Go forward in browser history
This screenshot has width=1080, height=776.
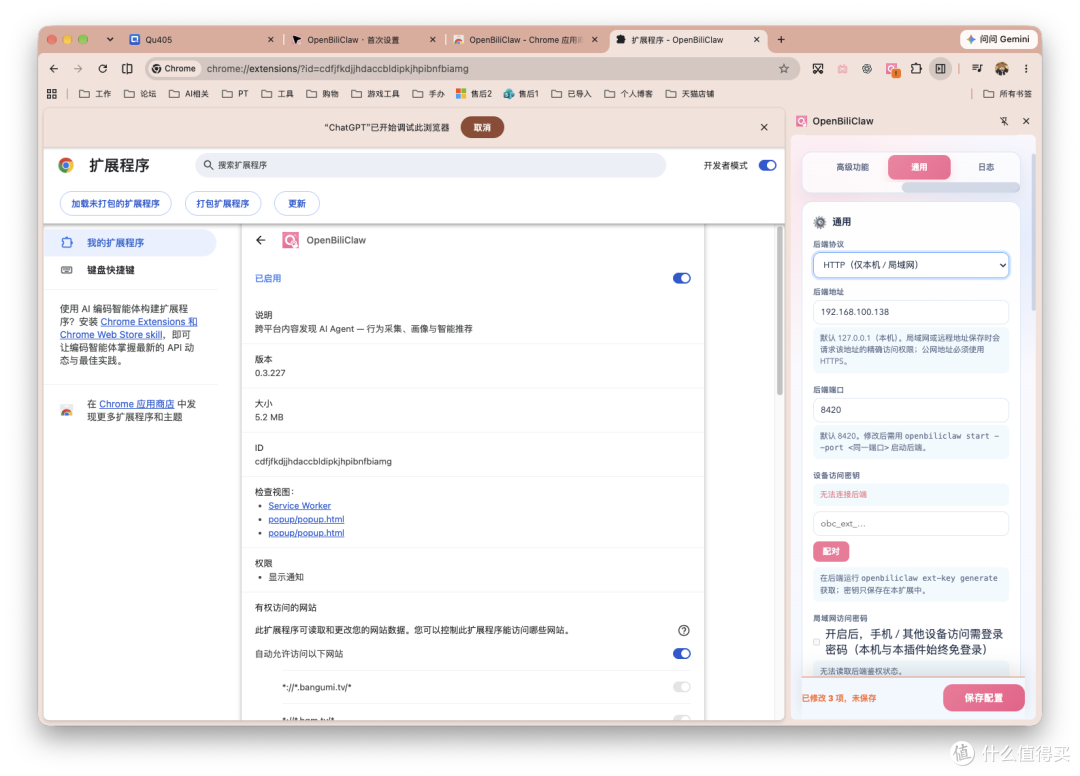click(x=78, y=69)
